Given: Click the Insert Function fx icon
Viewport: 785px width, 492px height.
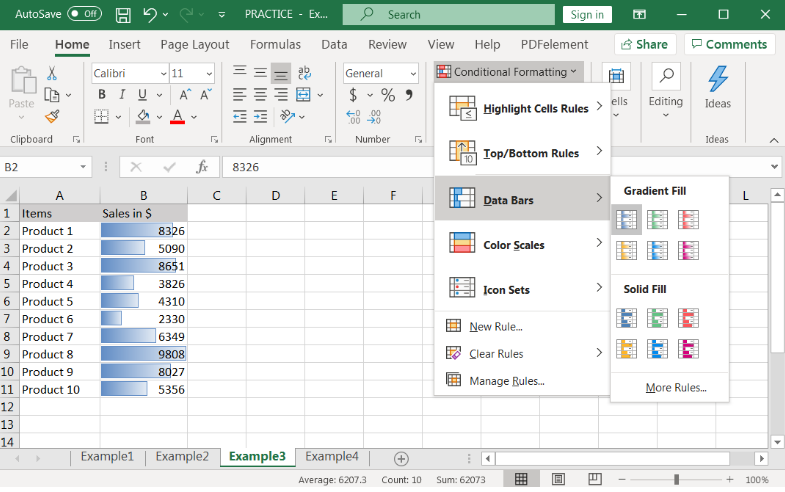Looking at the screenshot, I should coord(202,167).
